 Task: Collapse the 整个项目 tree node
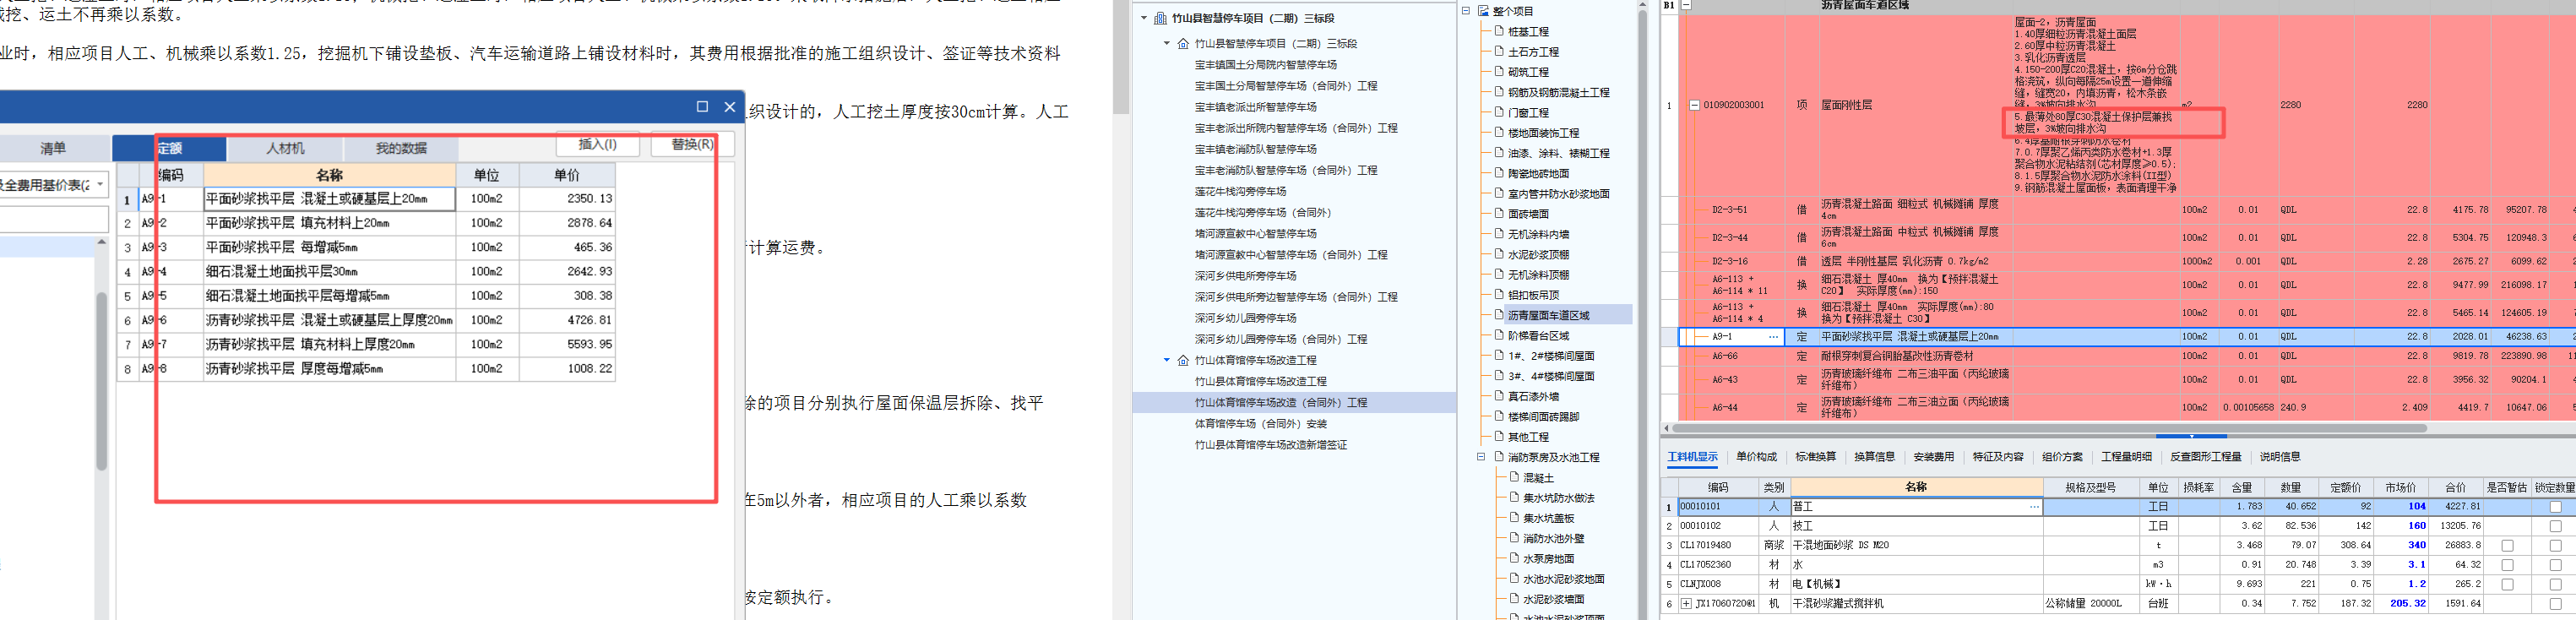pyautogui.click(x=1466, y=11)
